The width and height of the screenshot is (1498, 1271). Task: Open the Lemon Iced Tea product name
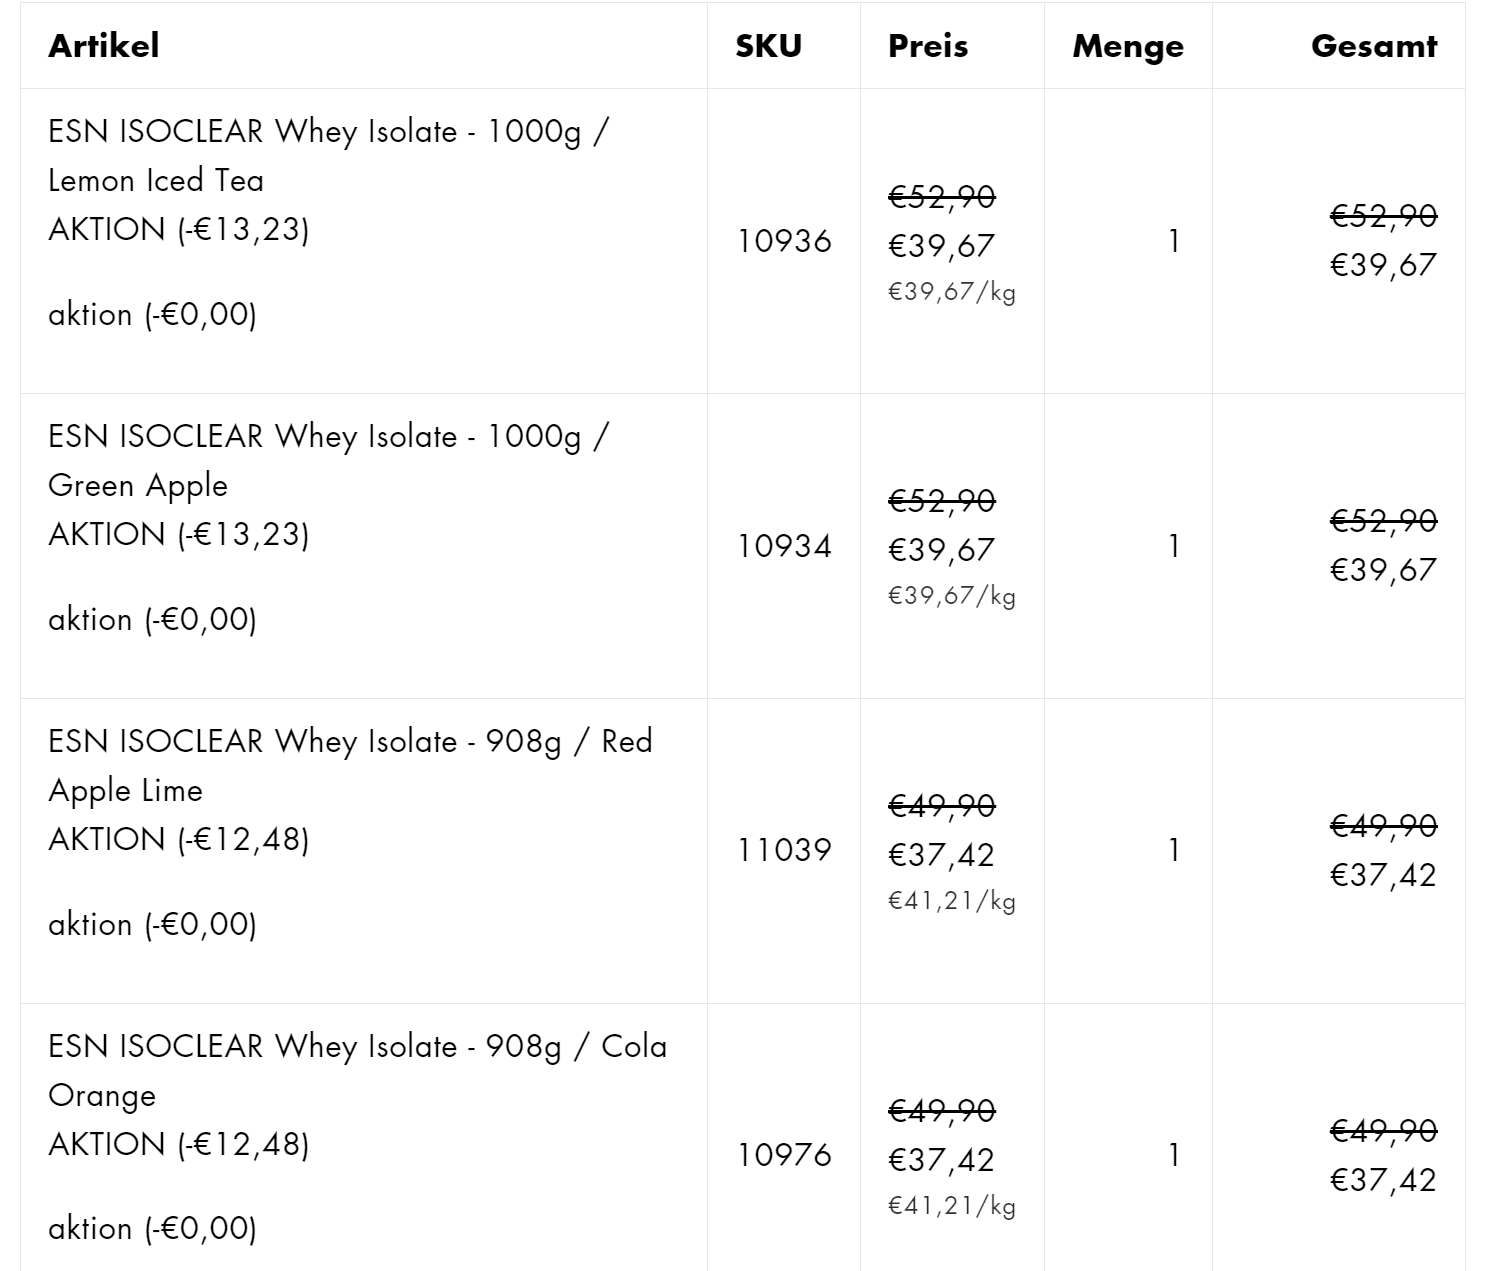[x=328, y=155]
